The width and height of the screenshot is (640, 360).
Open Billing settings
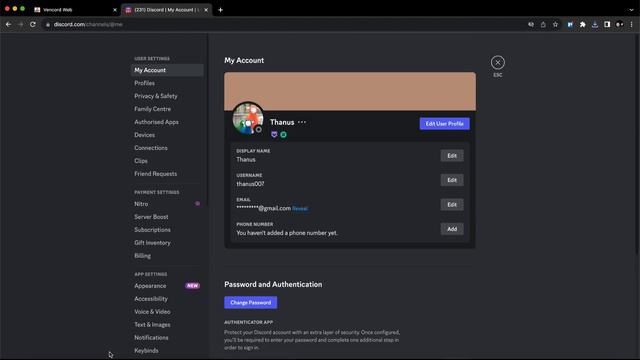[x=167, y=256]
